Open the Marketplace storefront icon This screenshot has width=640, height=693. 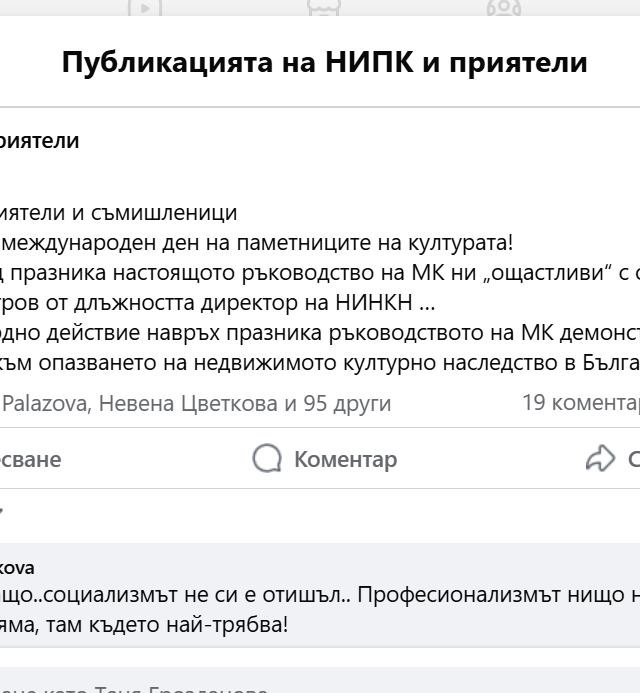click(324, 8)
